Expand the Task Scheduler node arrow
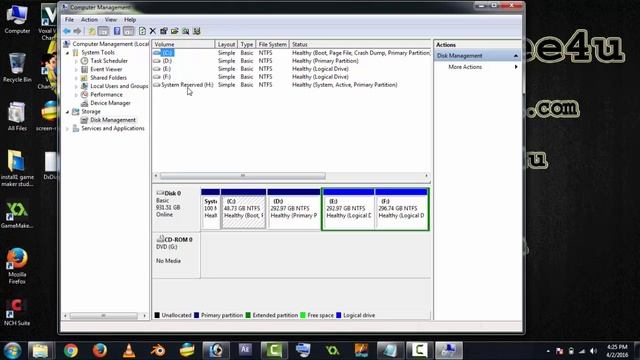Image resolution: width=640 pixels, height=360 pixels. point(76,61)
